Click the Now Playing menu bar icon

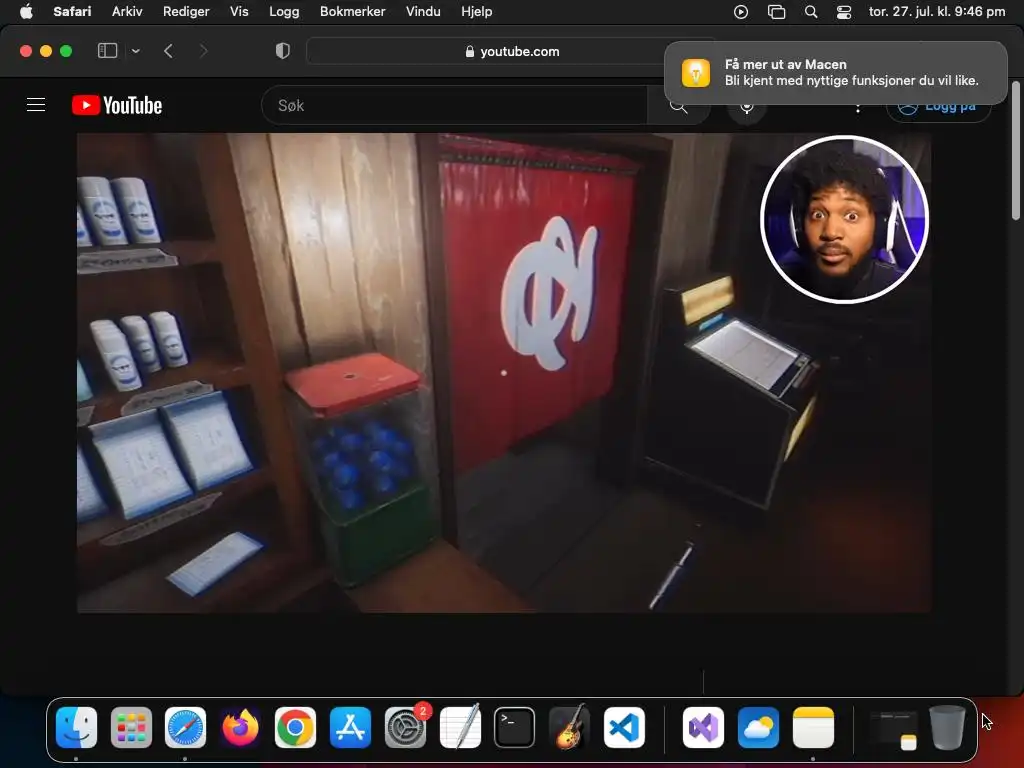pos(741,12)
